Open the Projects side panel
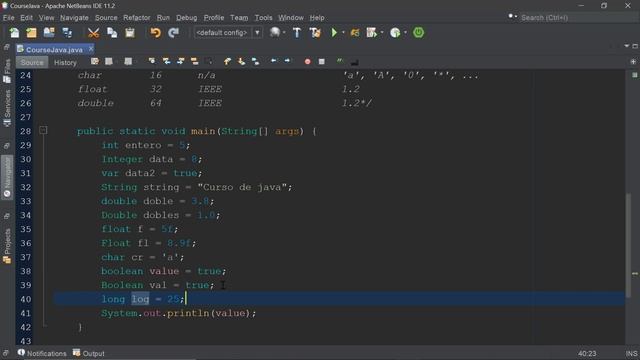The image size is (640, 360). click(x=7, y=246)
